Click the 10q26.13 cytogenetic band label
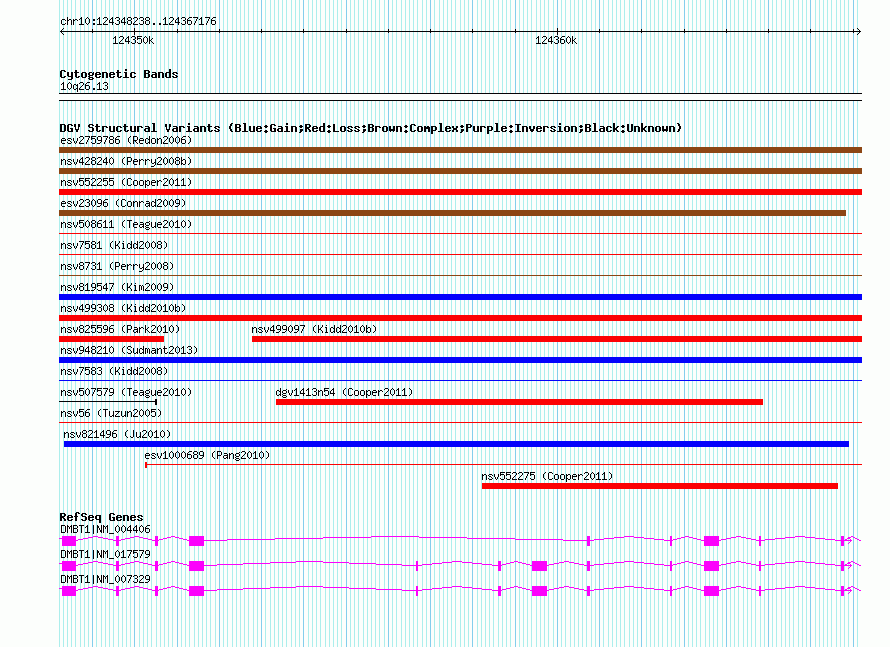Screen dimensions: 890x647 (x=84, y=86)
